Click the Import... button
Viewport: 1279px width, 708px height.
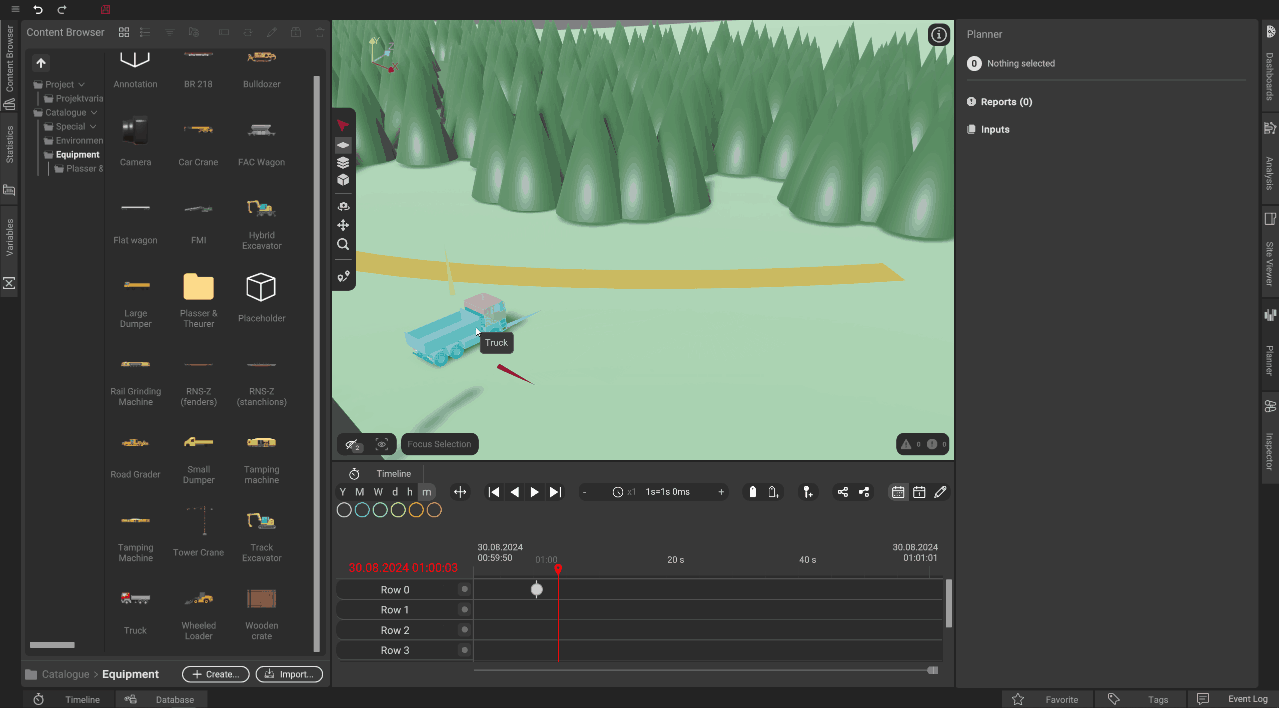[x=289, y=674]
